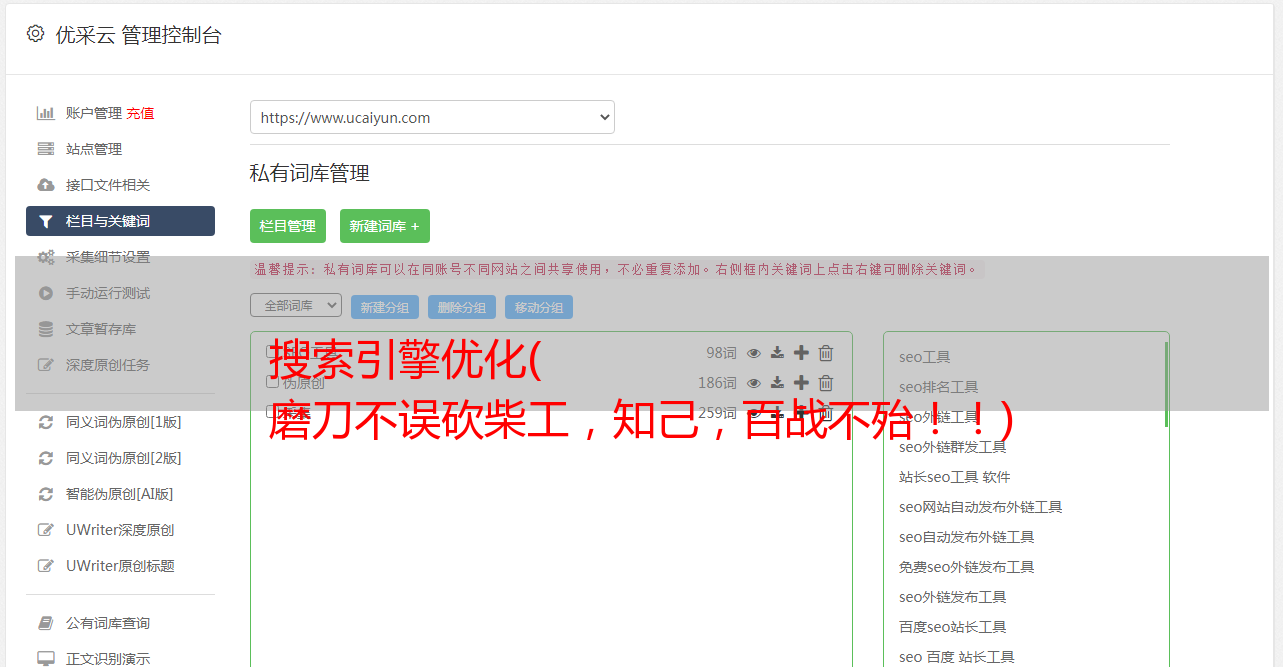Select keyword 百度seo站长工具
Screen dimensions: 1283x667
pos(952,627)
